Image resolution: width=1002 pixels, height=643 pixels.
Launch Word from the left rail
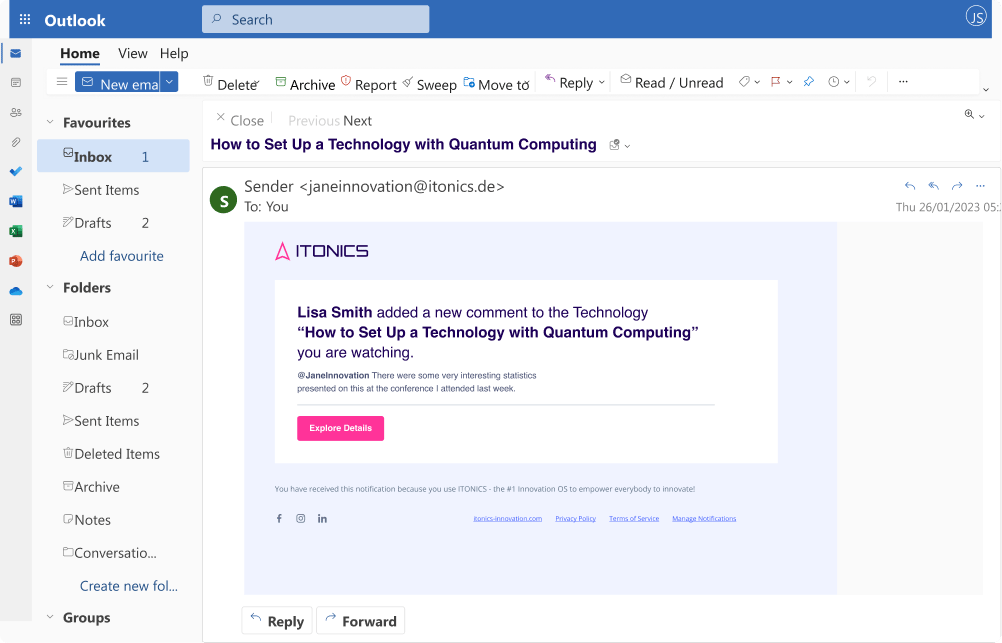coord(16,201)
